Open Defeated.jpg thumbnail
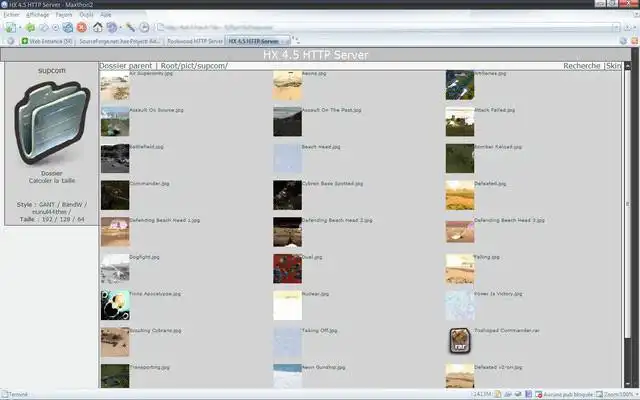The width and height of the screenshot is (640, 400). pyautogui.click(x=460, y=195)
